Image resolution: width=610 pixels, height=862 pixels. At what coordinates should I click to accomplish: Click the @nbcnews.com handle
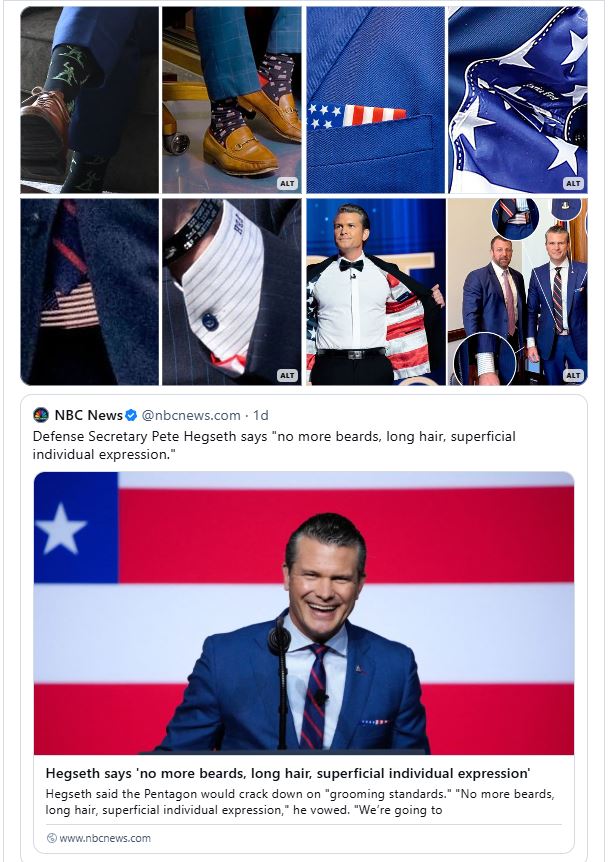tap(191, 415)
